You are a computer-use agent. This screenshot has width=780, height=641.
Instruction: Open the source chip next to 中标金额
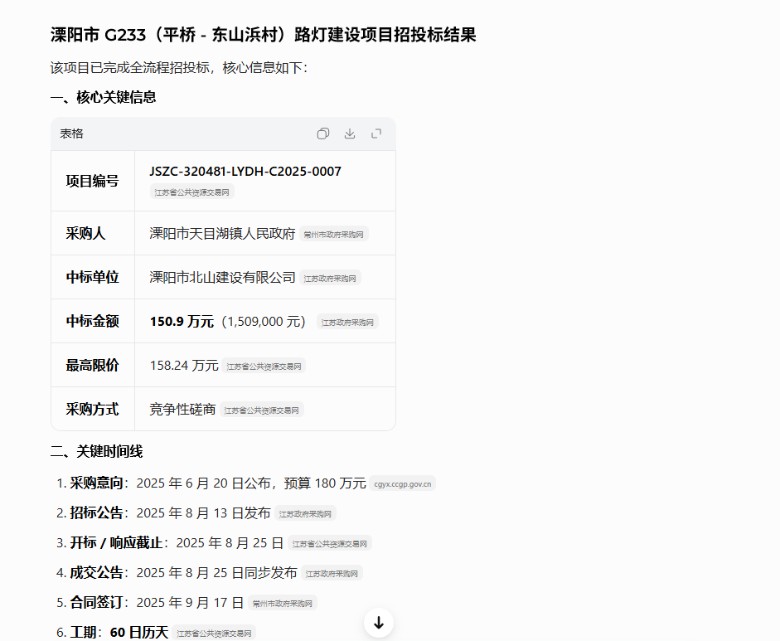[348, 322]
